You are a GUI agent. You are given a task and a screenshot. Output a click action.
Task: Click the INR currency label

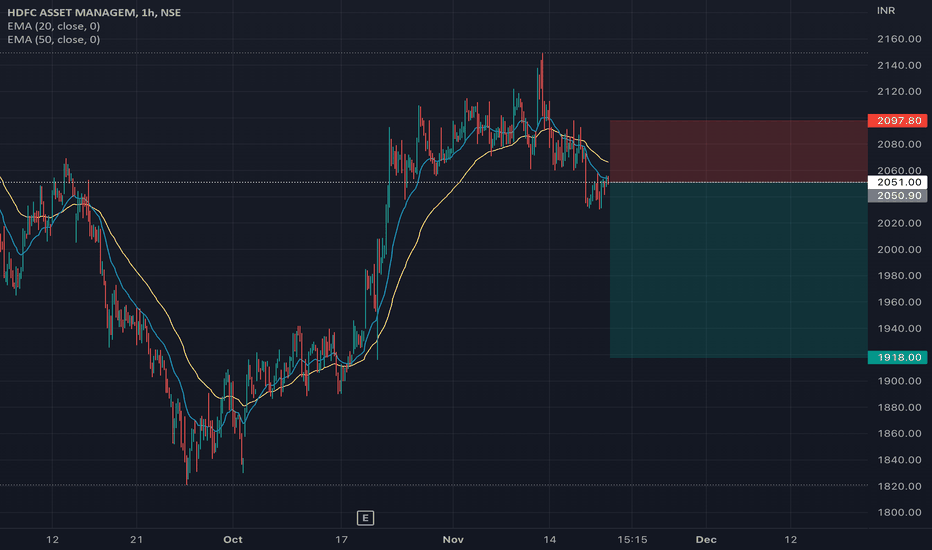point(886,11)
